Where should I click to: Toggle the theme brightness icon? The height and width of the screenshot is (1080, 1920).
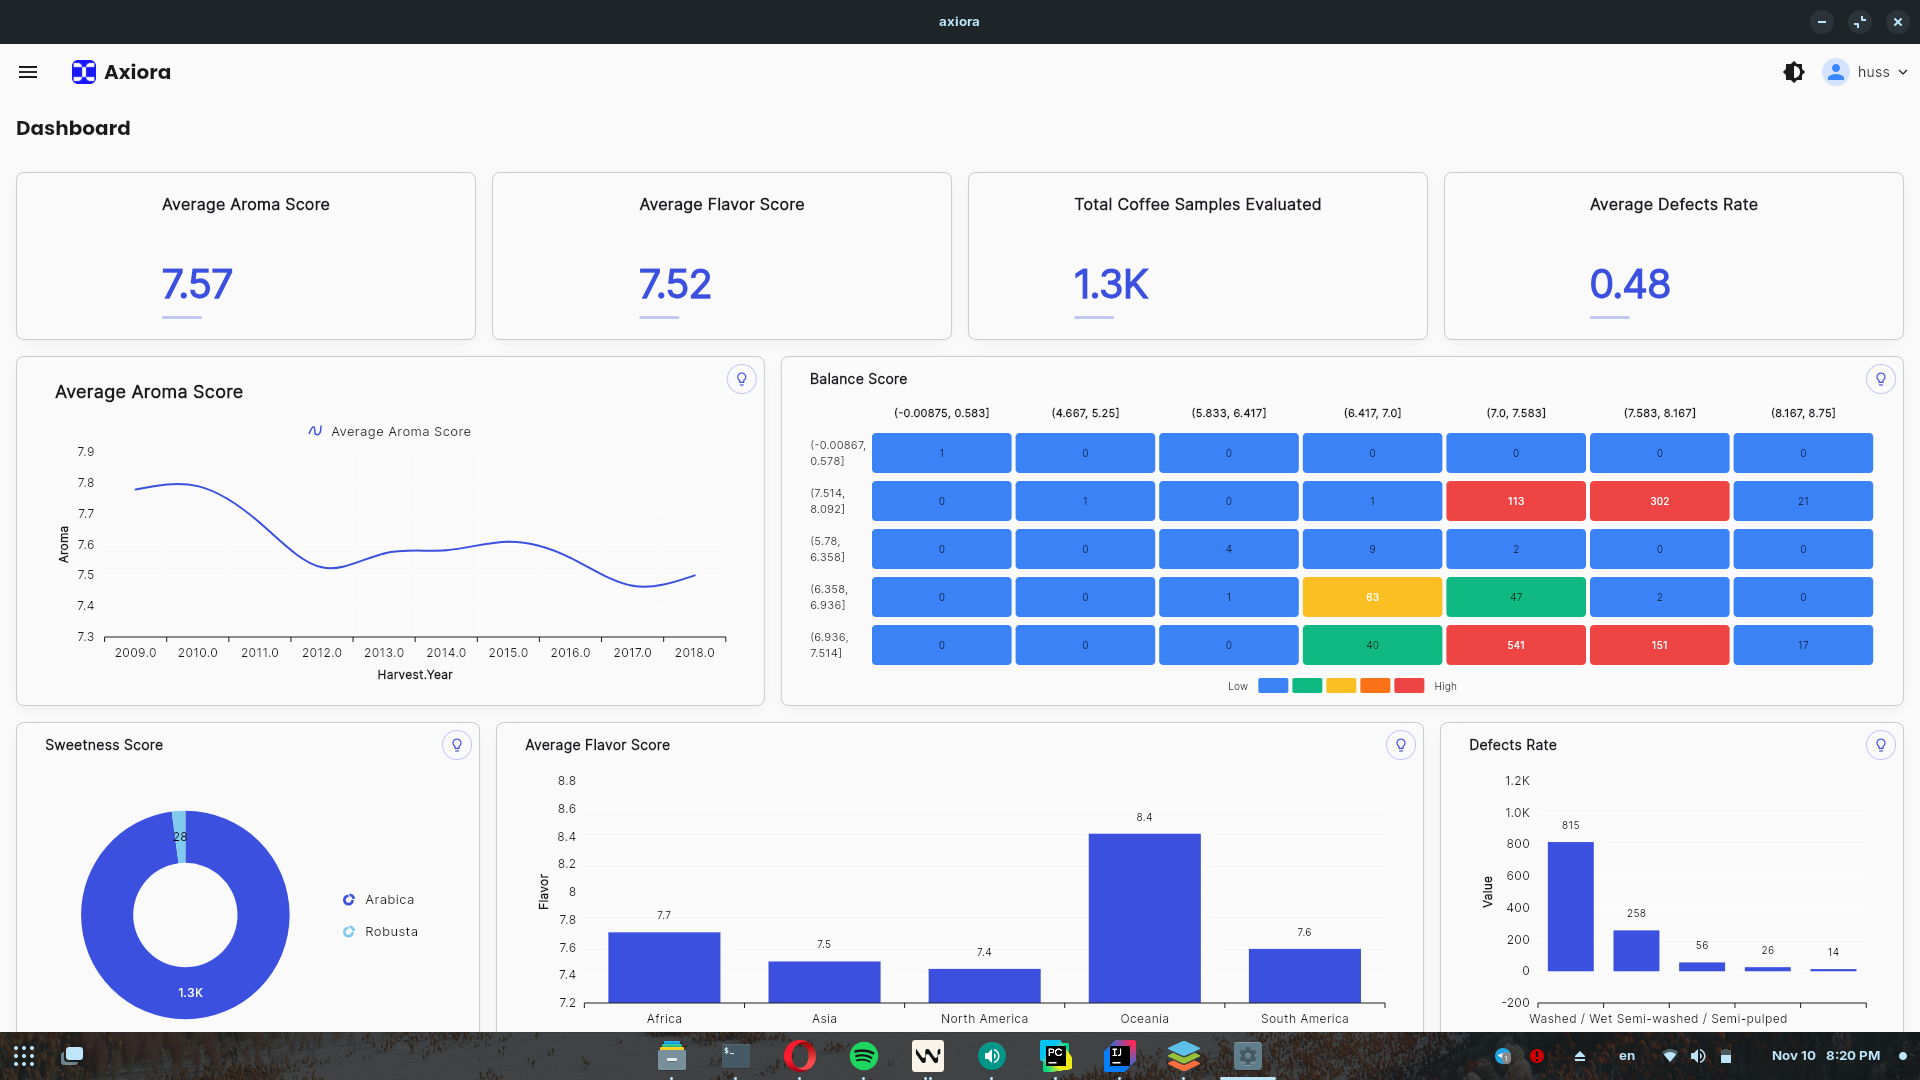tap(1794, 71)
